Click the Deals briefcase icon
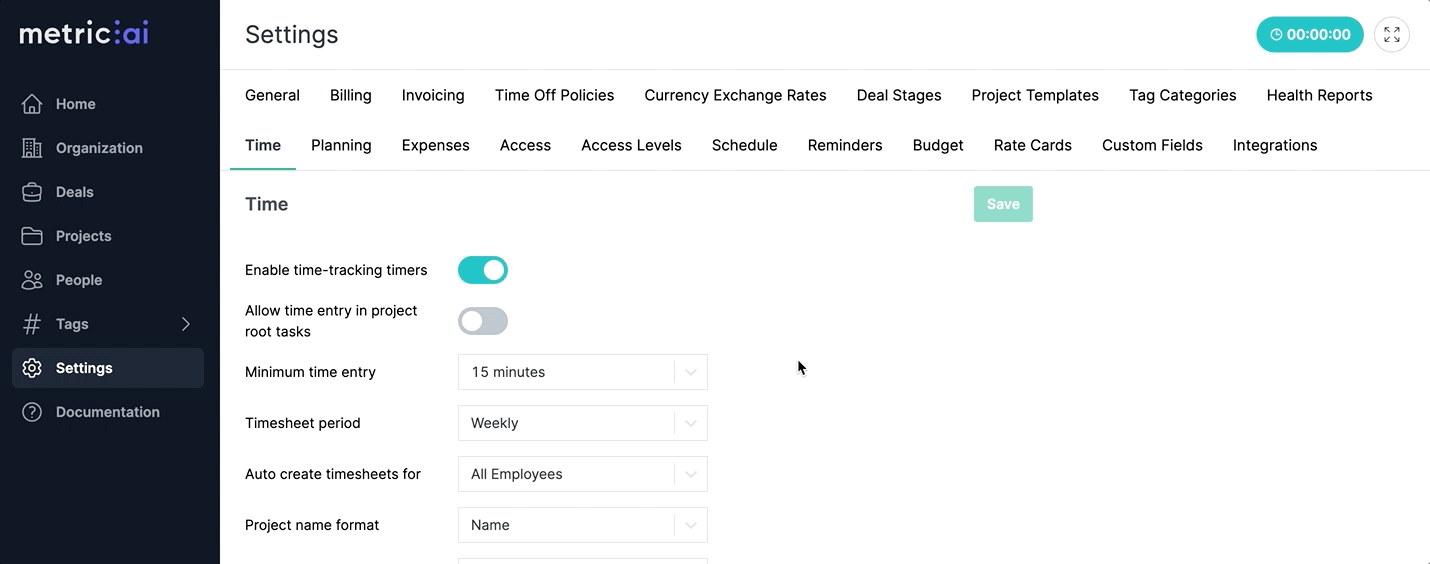 32,192
